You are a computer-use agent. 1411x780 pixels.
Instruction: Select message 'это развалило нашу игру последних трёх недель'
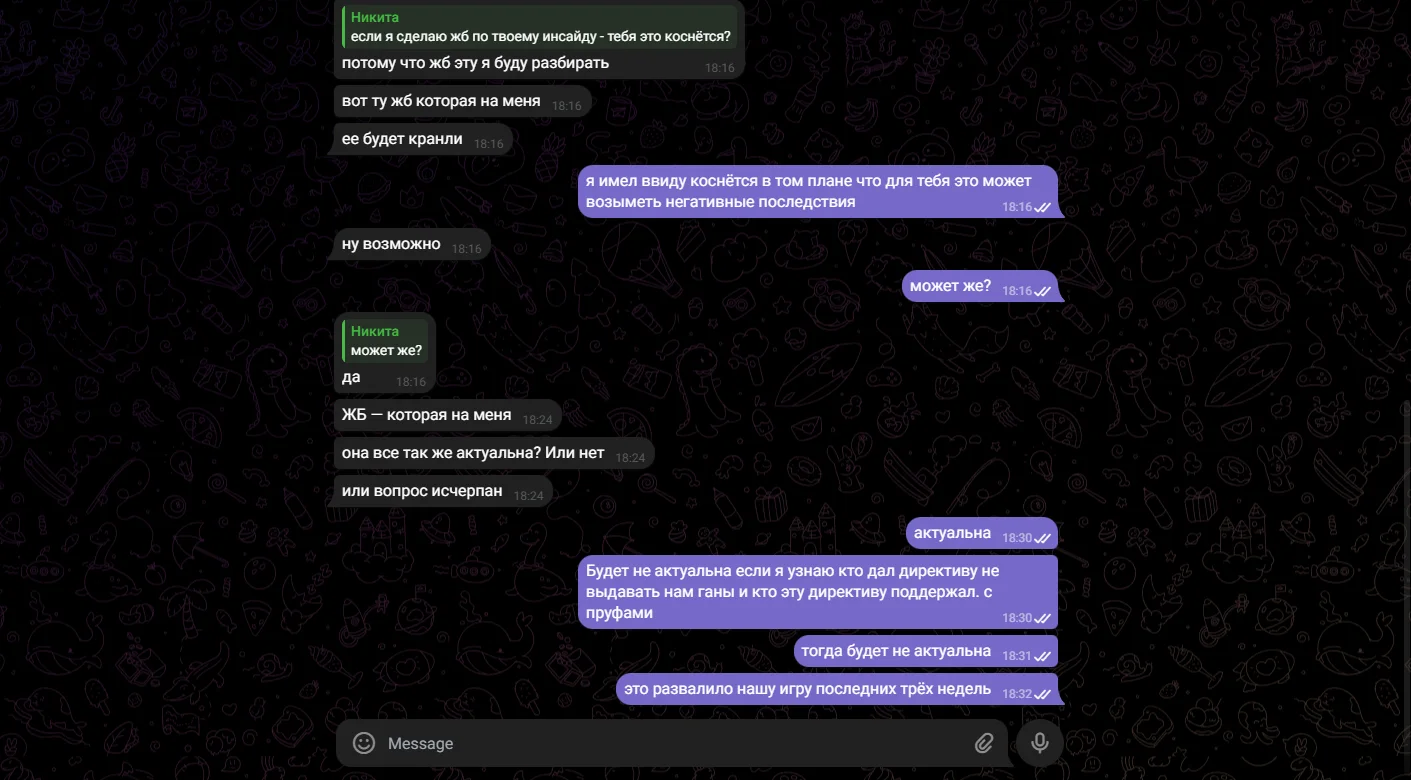tap(837, 689)
